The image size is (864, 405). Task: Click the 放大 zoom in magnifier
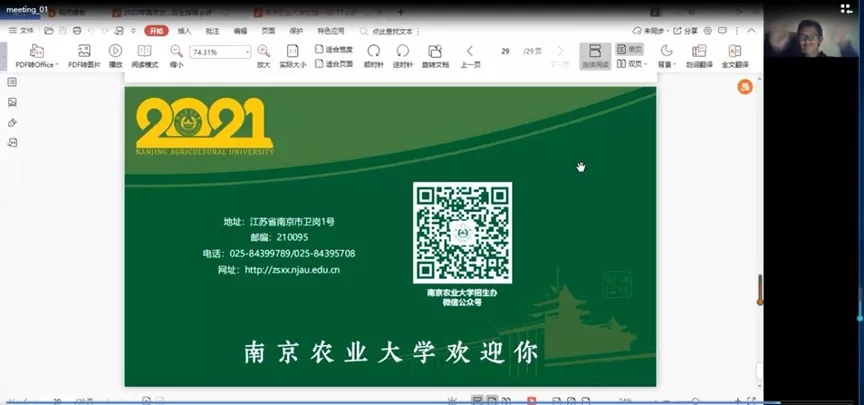(x=263, y=51)
